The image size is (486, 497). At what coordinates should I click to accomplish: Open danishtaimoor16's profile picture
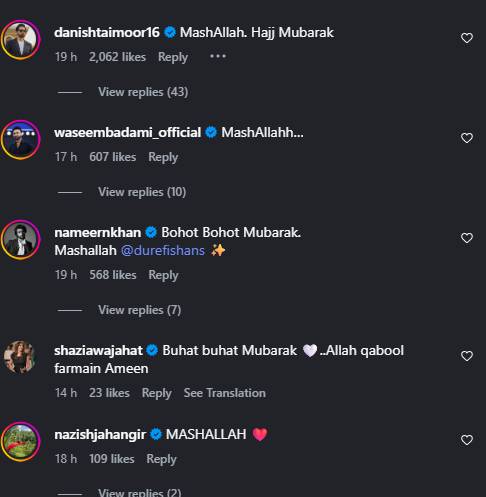pos(21,40)
